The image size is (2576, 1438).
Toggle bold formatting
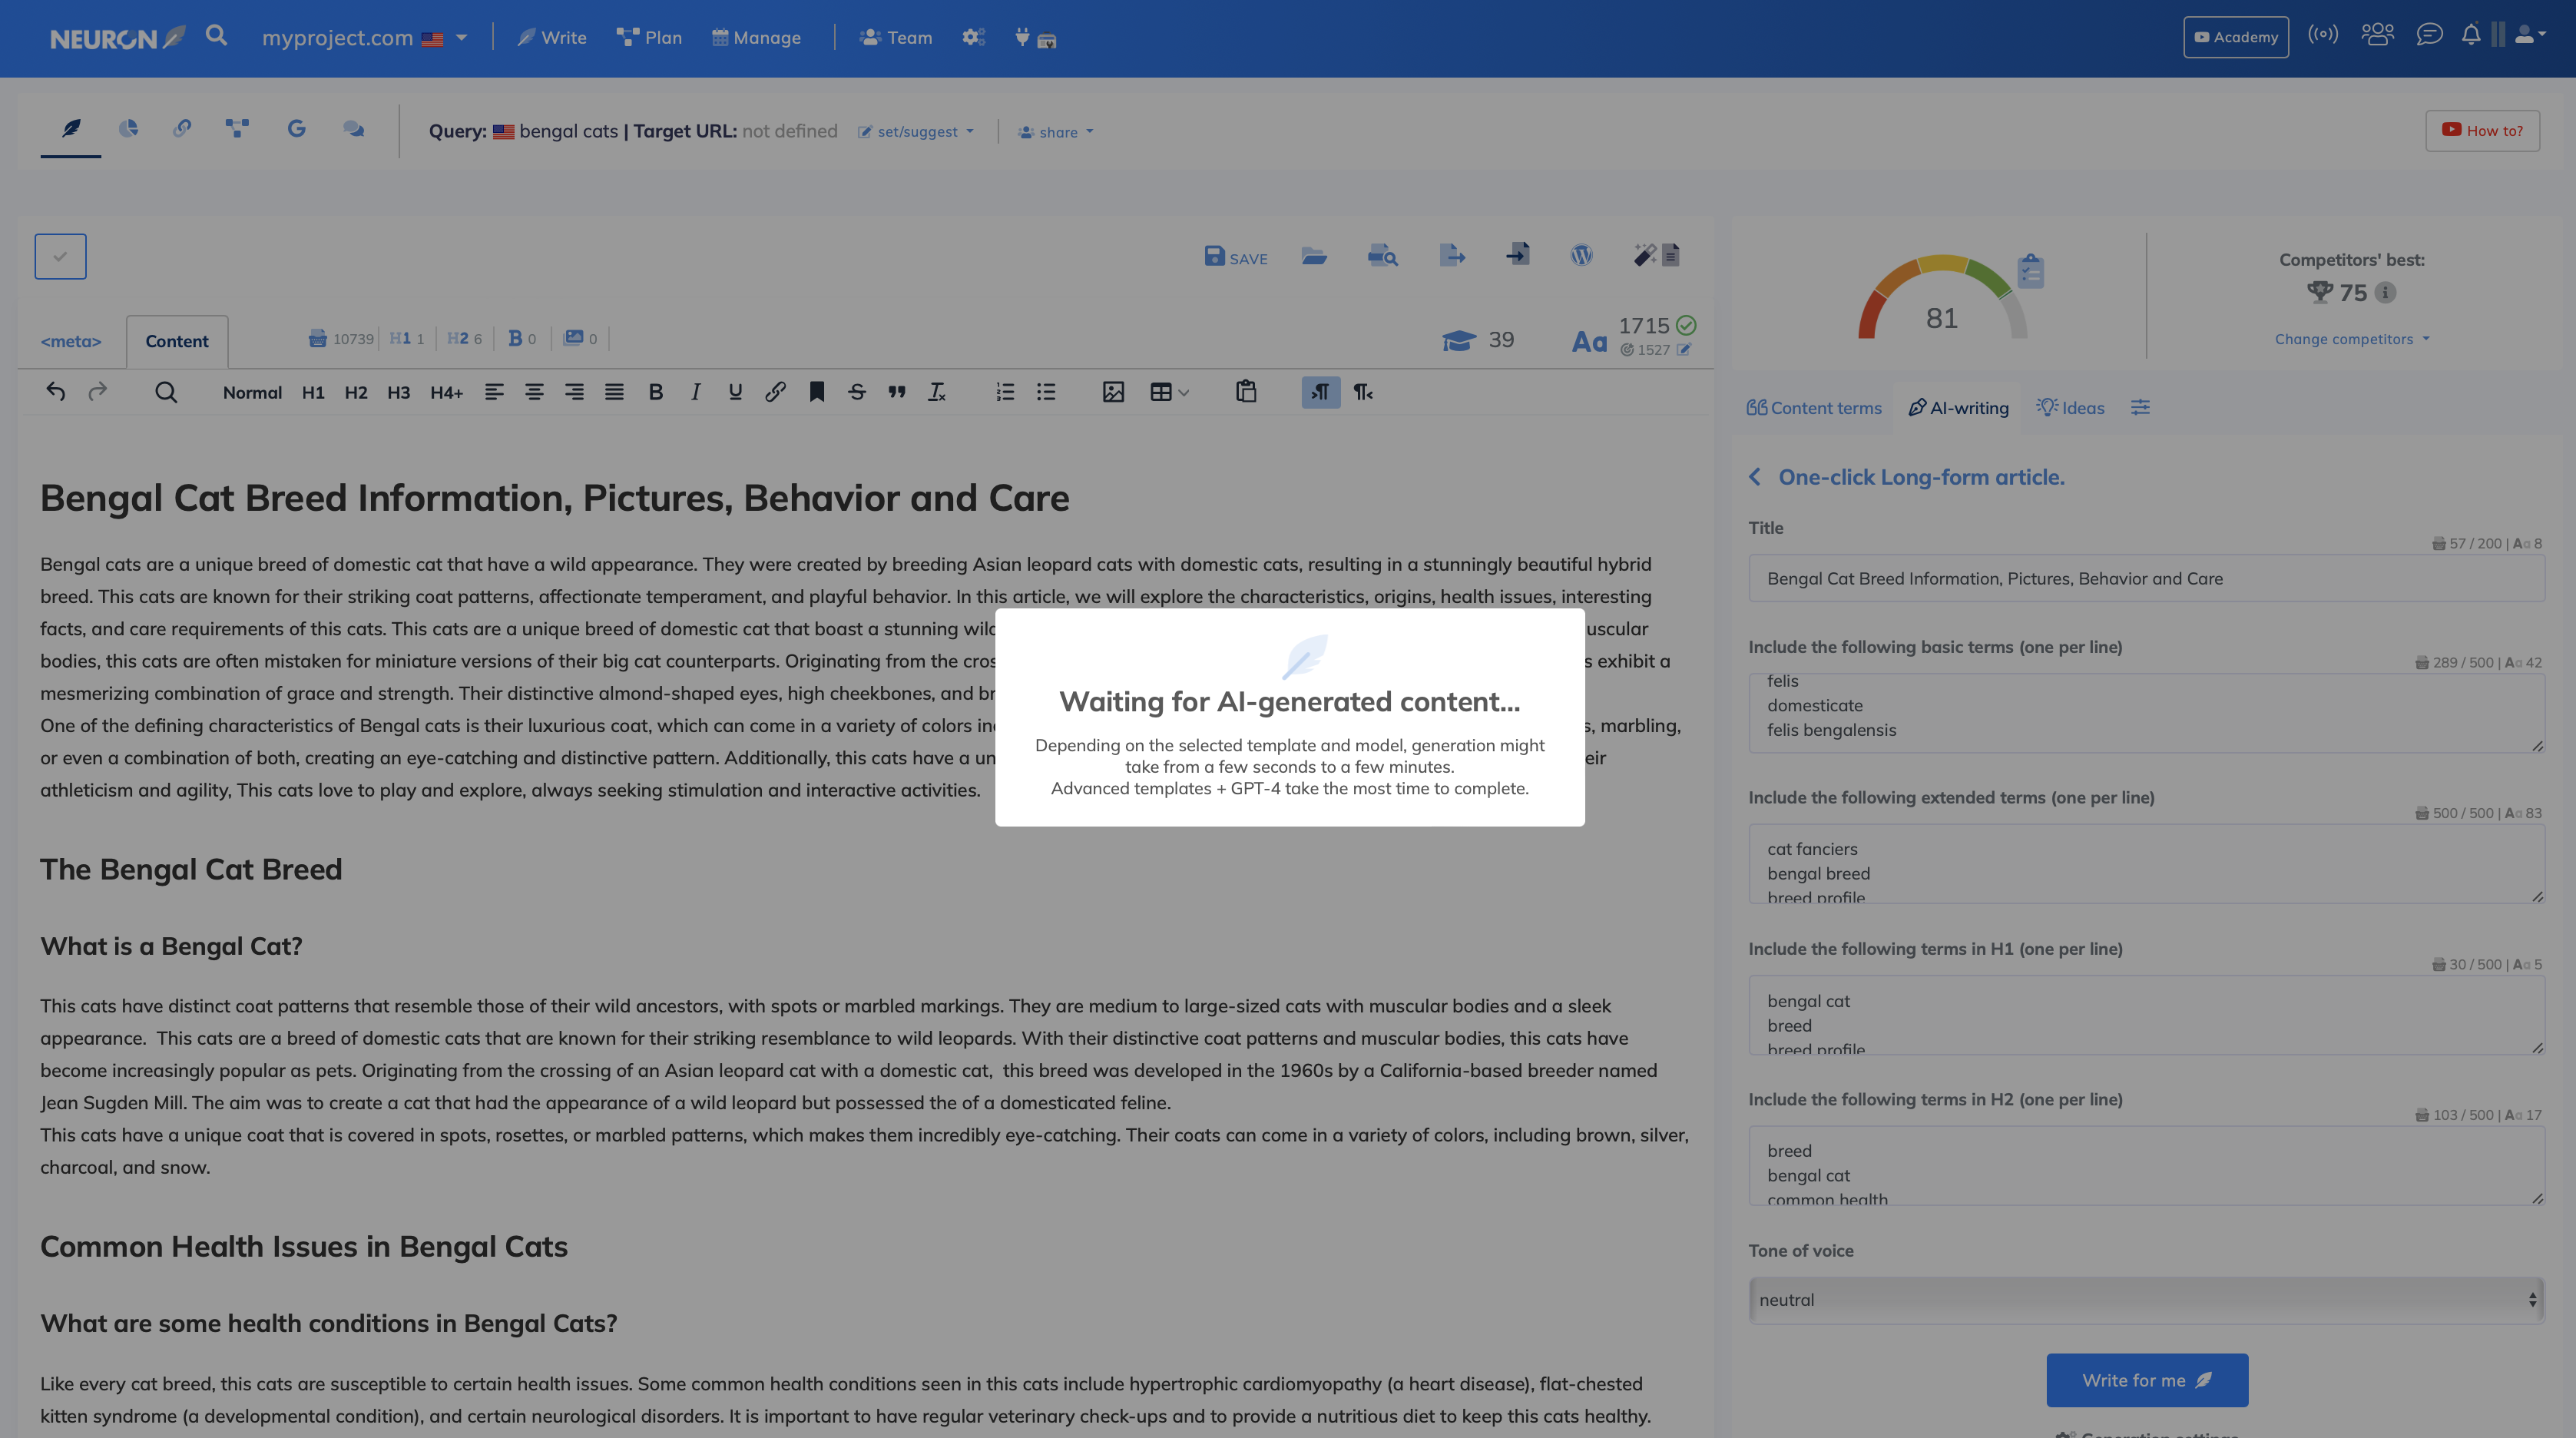click(x=656, y=393)
